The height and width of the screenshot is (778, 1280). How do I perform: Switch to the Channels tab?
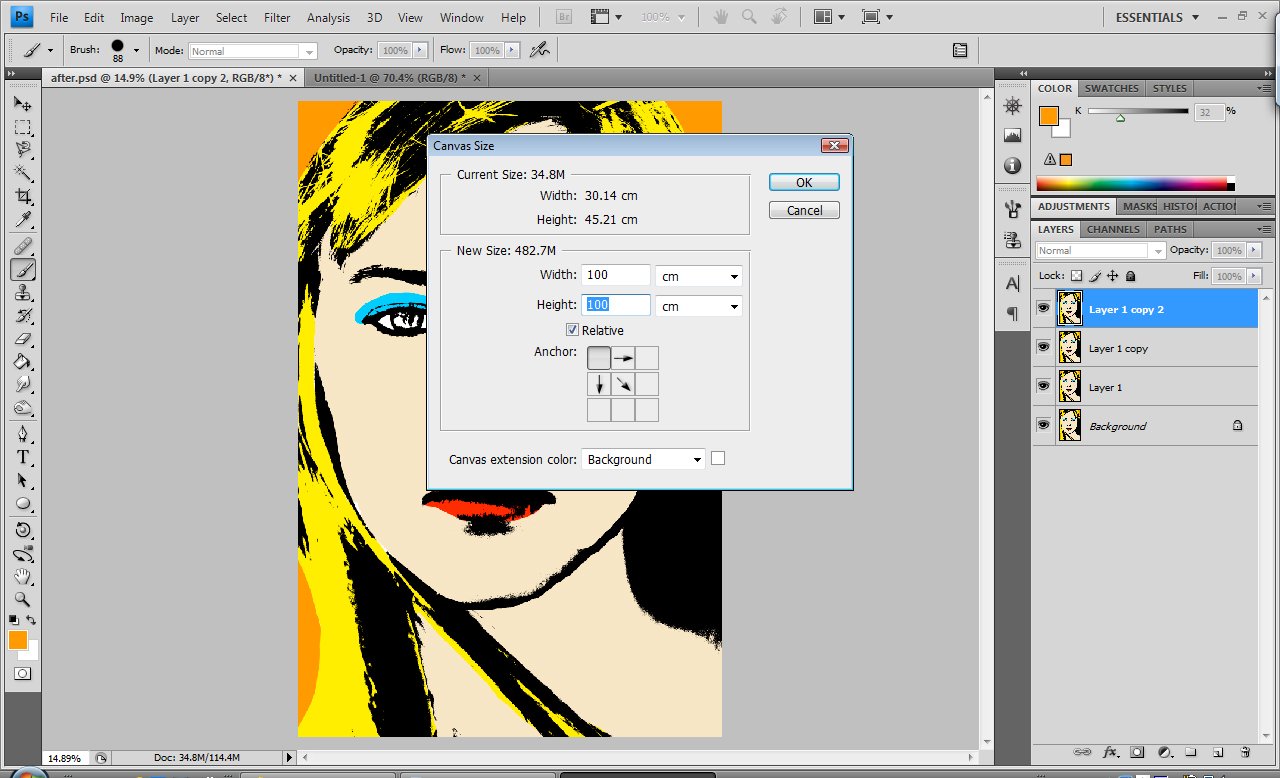(x=1113, y=229)
